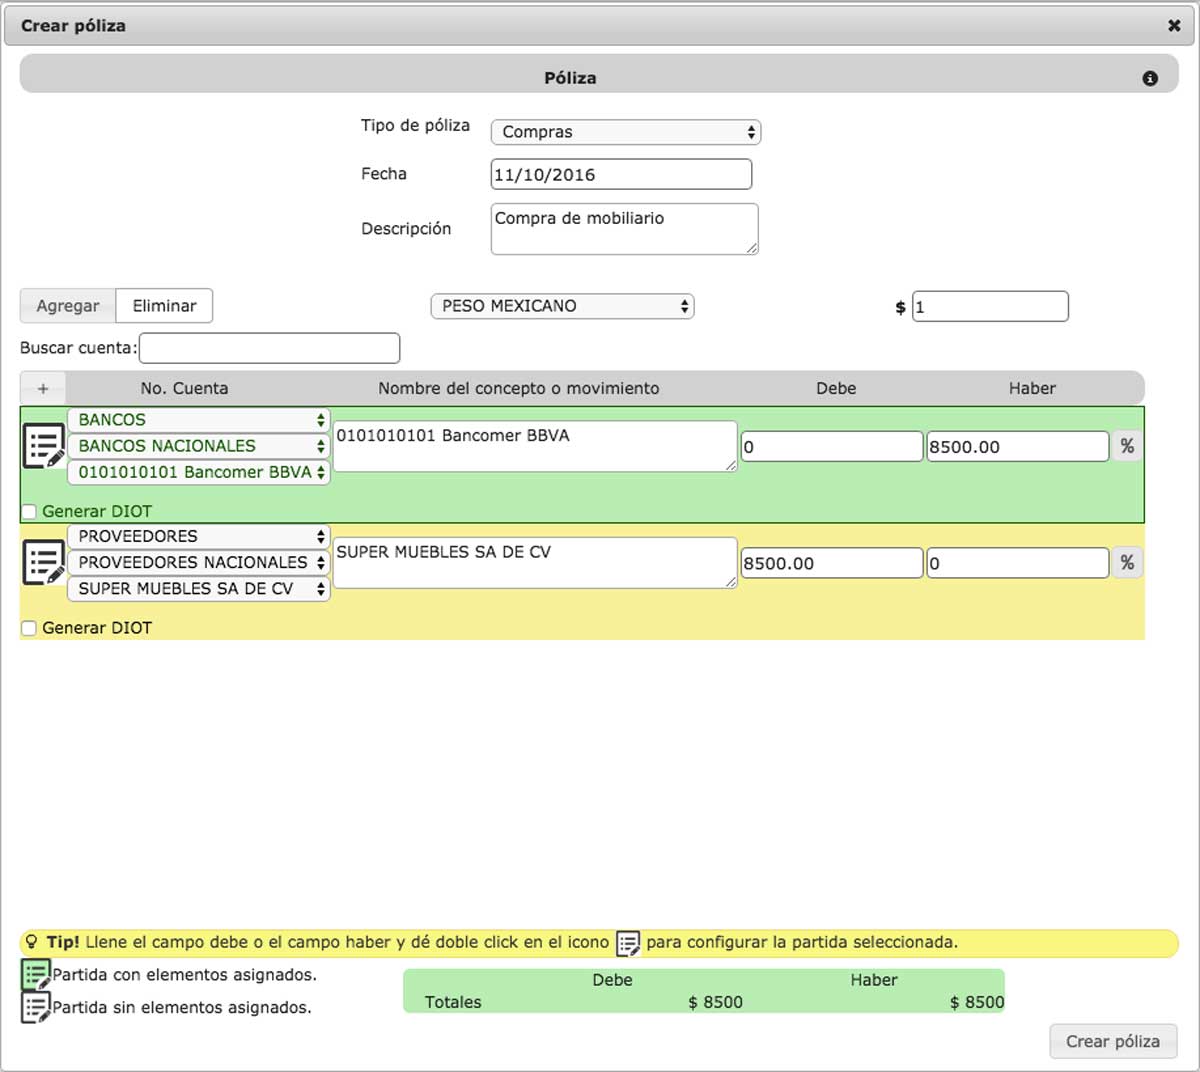
Task: Open the PROVEEDORES account dropdown
Action: (198, 536)
